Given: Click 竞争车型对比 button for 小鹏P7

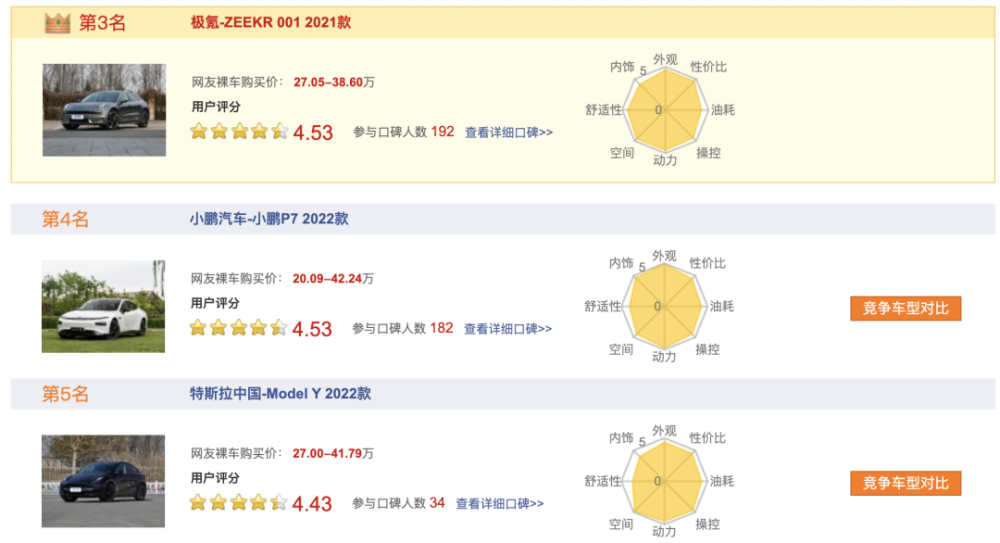Looking at the screenshot, I should click(x=905, y=307).
